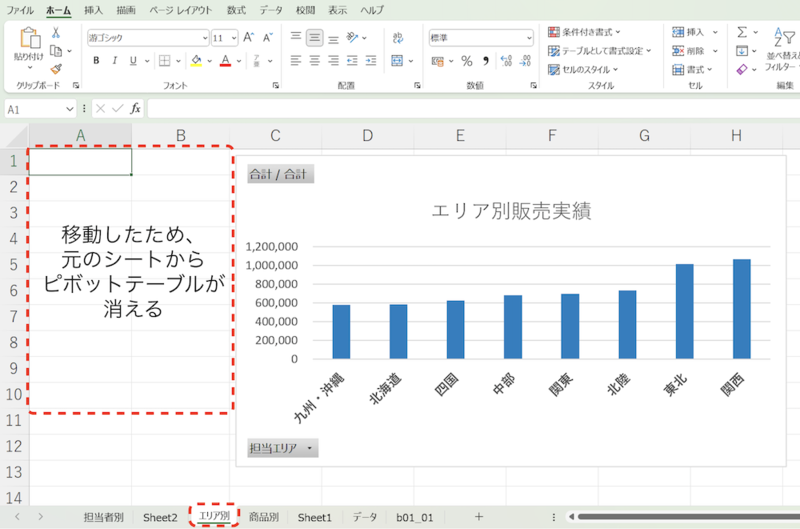Viewport: 800px width, 529px height.
Task: Apply the yellow fill color bucket
Action: tap(196, 61)
